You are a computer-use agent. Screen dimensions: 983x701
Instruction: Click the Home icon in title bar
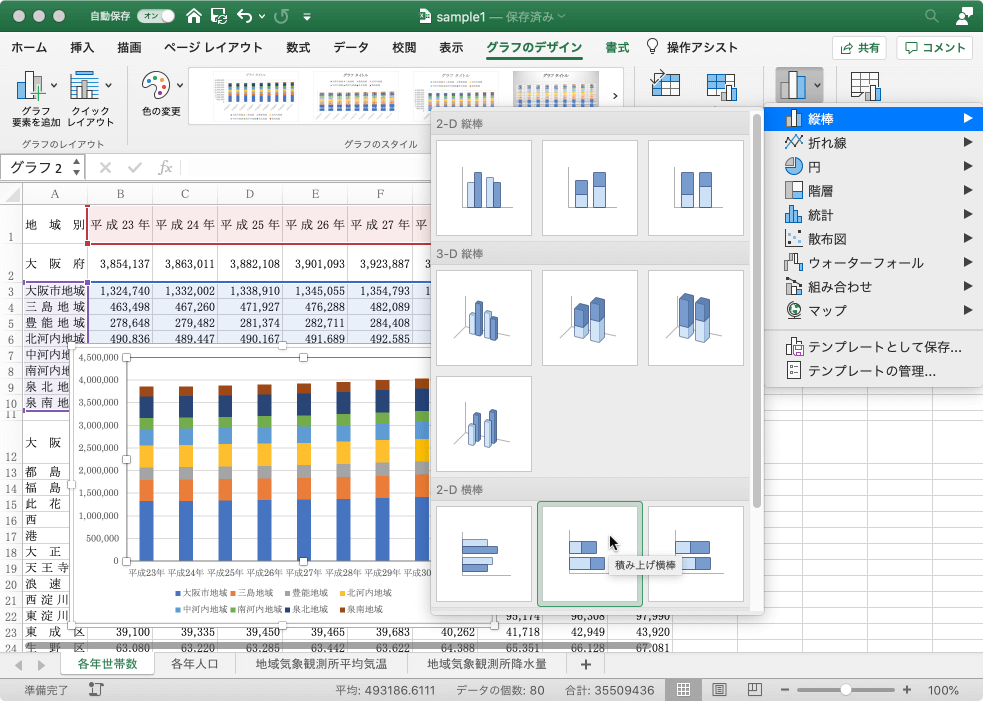(x=193, y=16)
